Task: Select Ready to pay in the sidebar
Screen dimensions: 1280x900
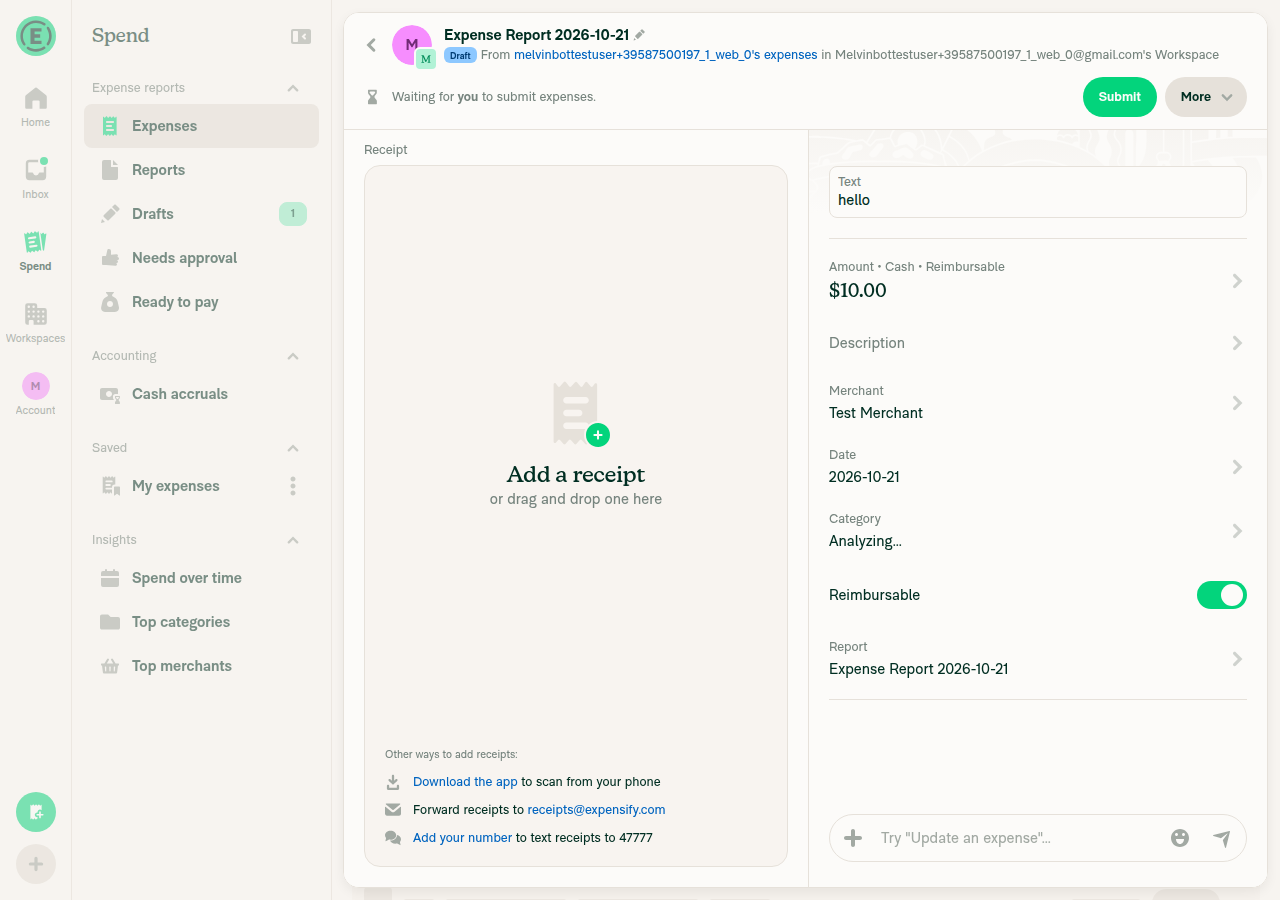Action: [201, 302]
